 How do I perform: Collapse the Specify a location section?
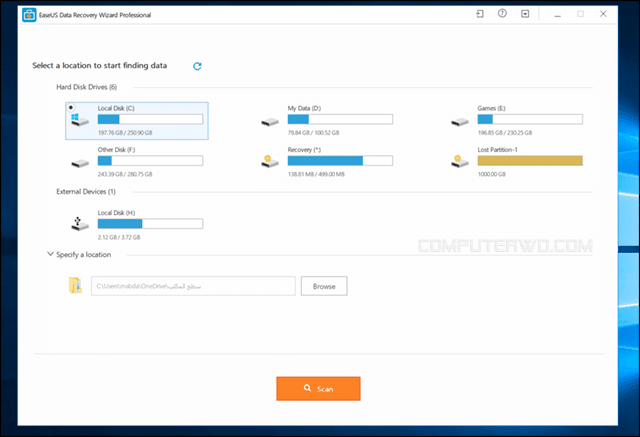coord(50,254)
